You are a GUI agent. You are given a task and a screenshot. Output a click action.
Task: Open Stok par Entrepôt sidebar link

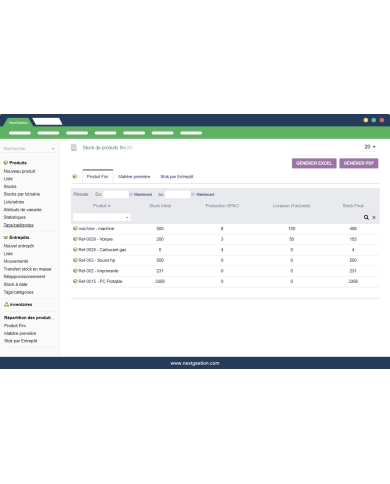20,341
